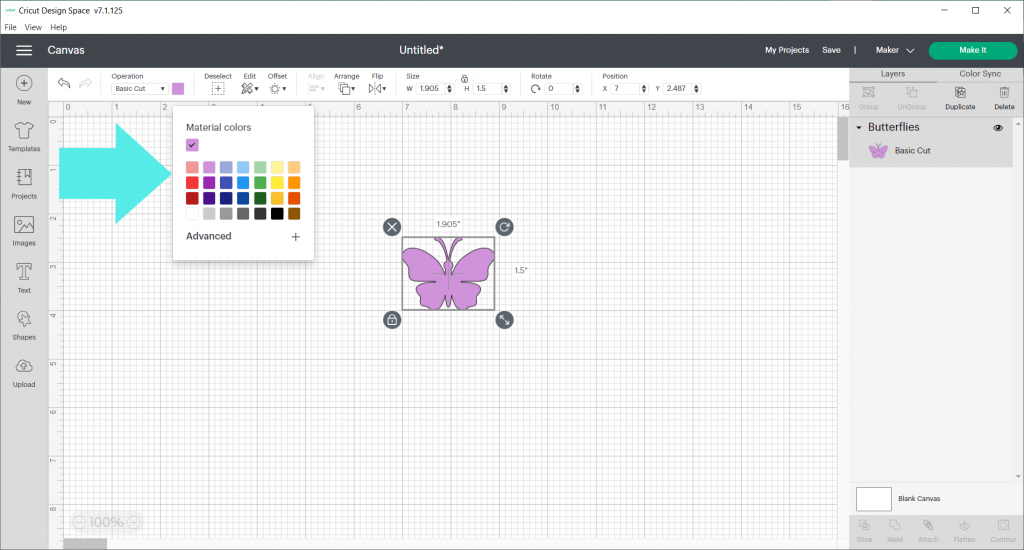
Task: Click the Rotate icon in toolbar
Action: (x=536, y=89)
